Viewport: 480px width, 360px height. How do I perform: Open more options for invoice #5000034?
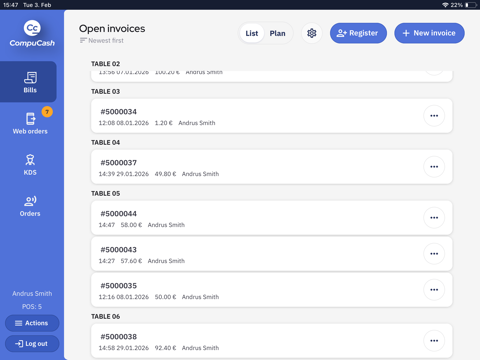point(434,116)
